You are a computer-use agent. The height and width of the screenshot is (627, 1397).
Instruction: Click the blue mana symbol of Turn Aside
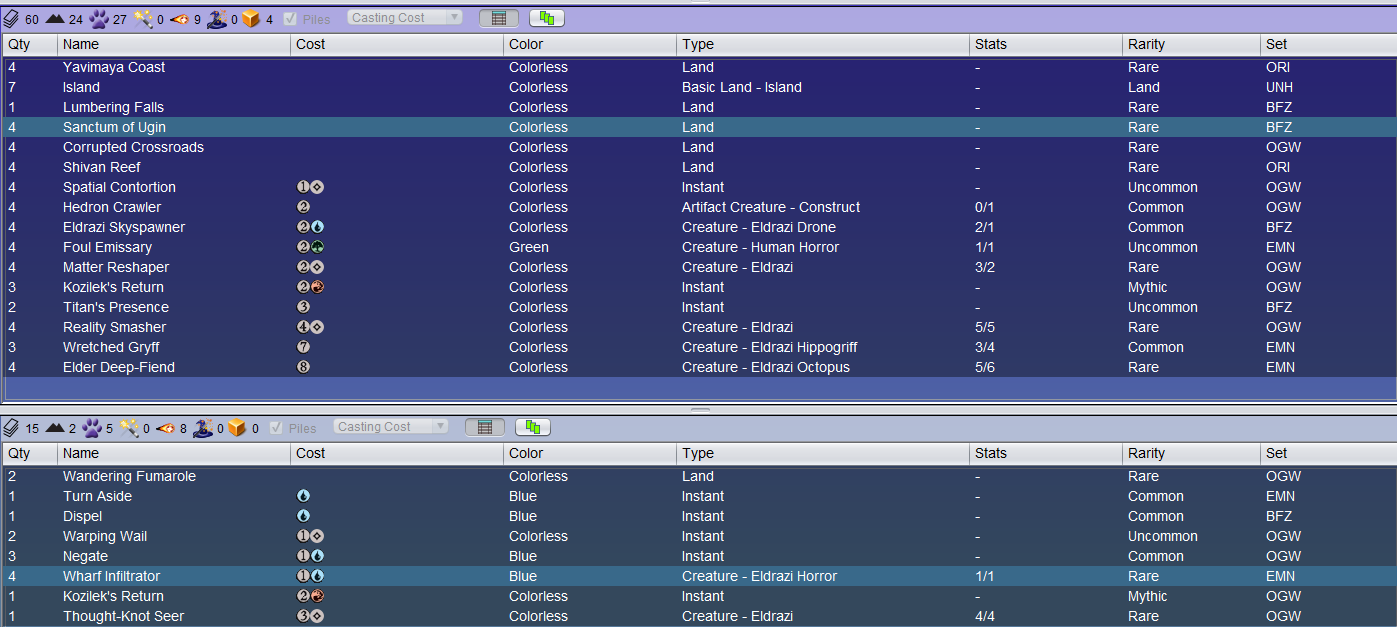[304, 496]
